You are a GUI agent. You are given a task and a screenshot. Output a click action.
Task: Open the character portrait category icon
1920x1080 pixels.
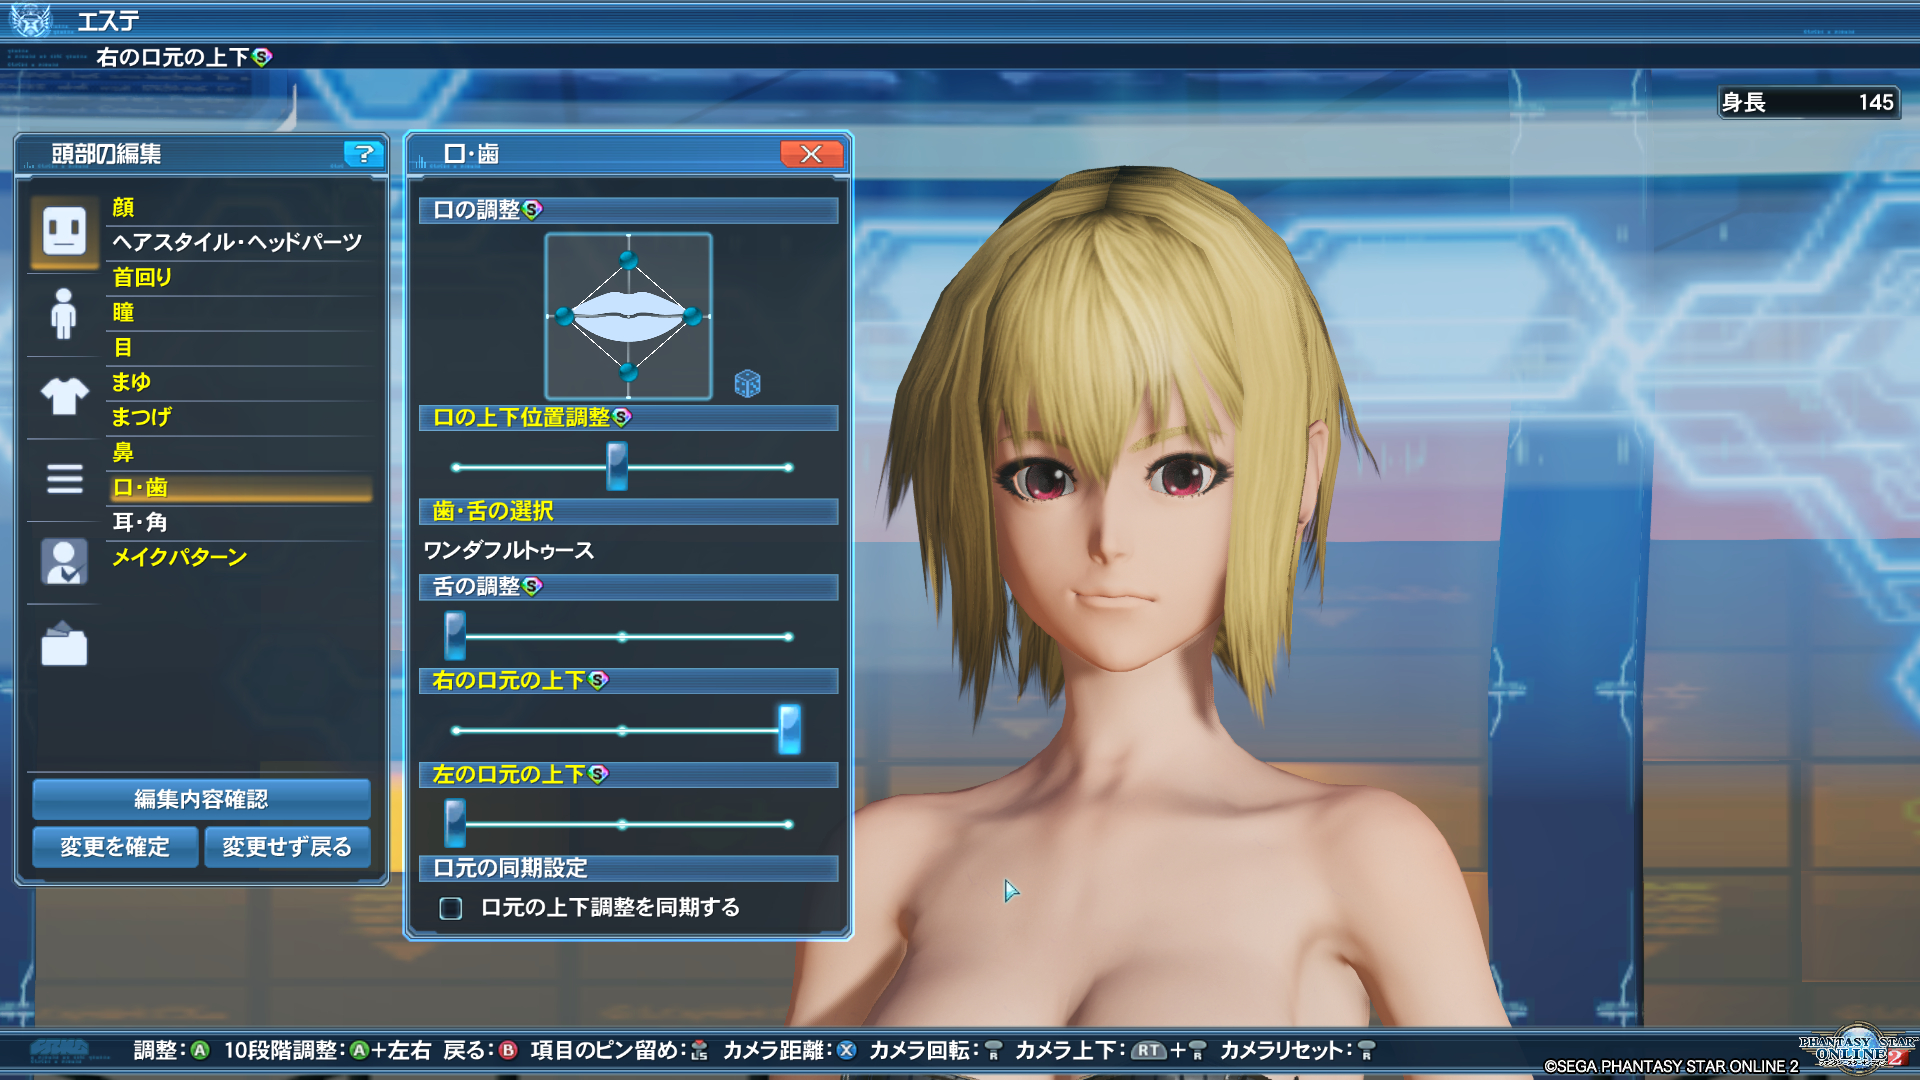[64, 561]
